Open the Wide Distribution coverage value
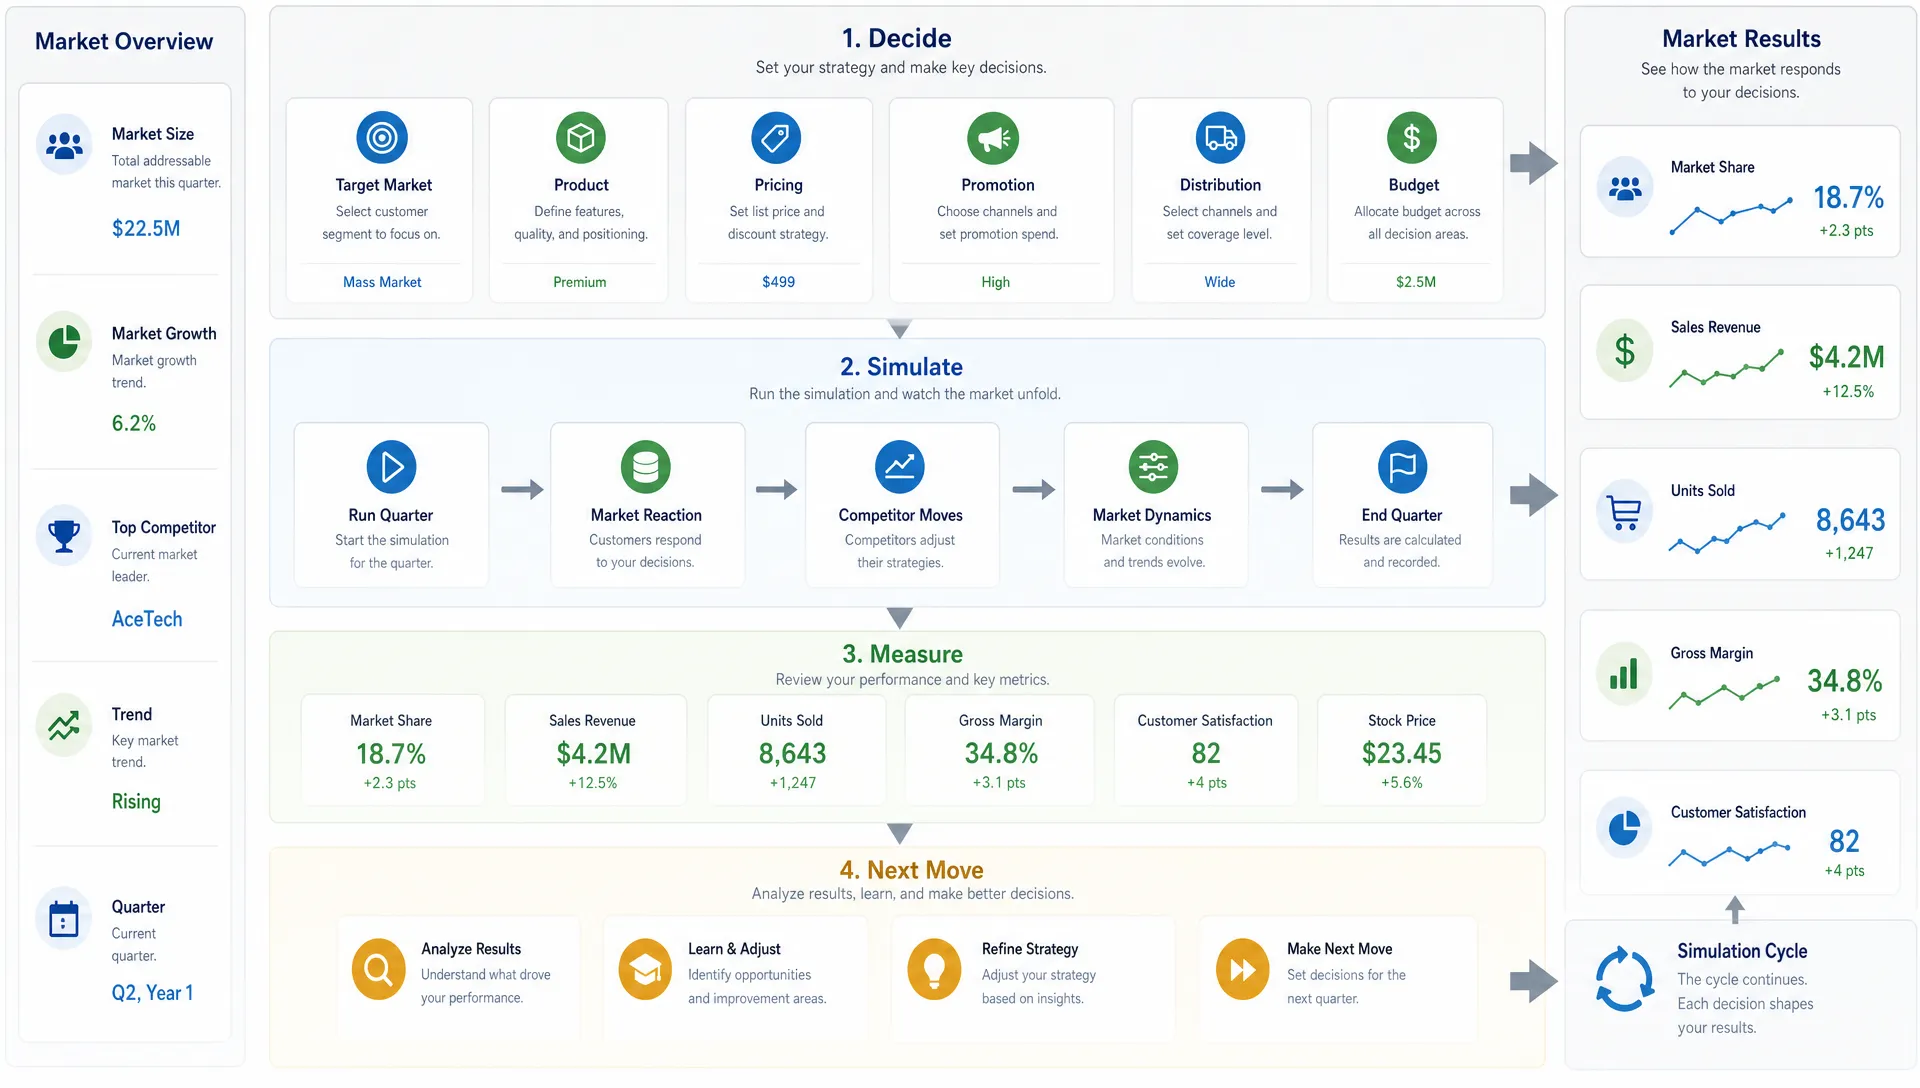The image size is (1920, 1088). (x=1219, y=283)
